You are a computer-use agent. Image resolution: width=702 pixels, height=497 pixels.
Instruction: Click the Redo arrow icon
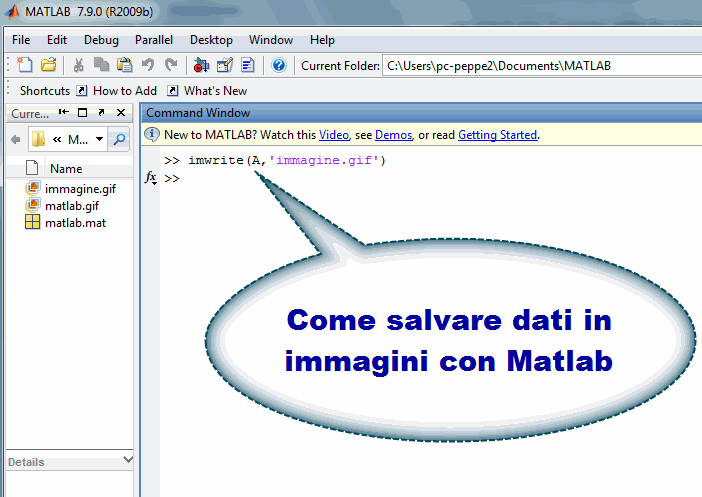pos(171,65)
